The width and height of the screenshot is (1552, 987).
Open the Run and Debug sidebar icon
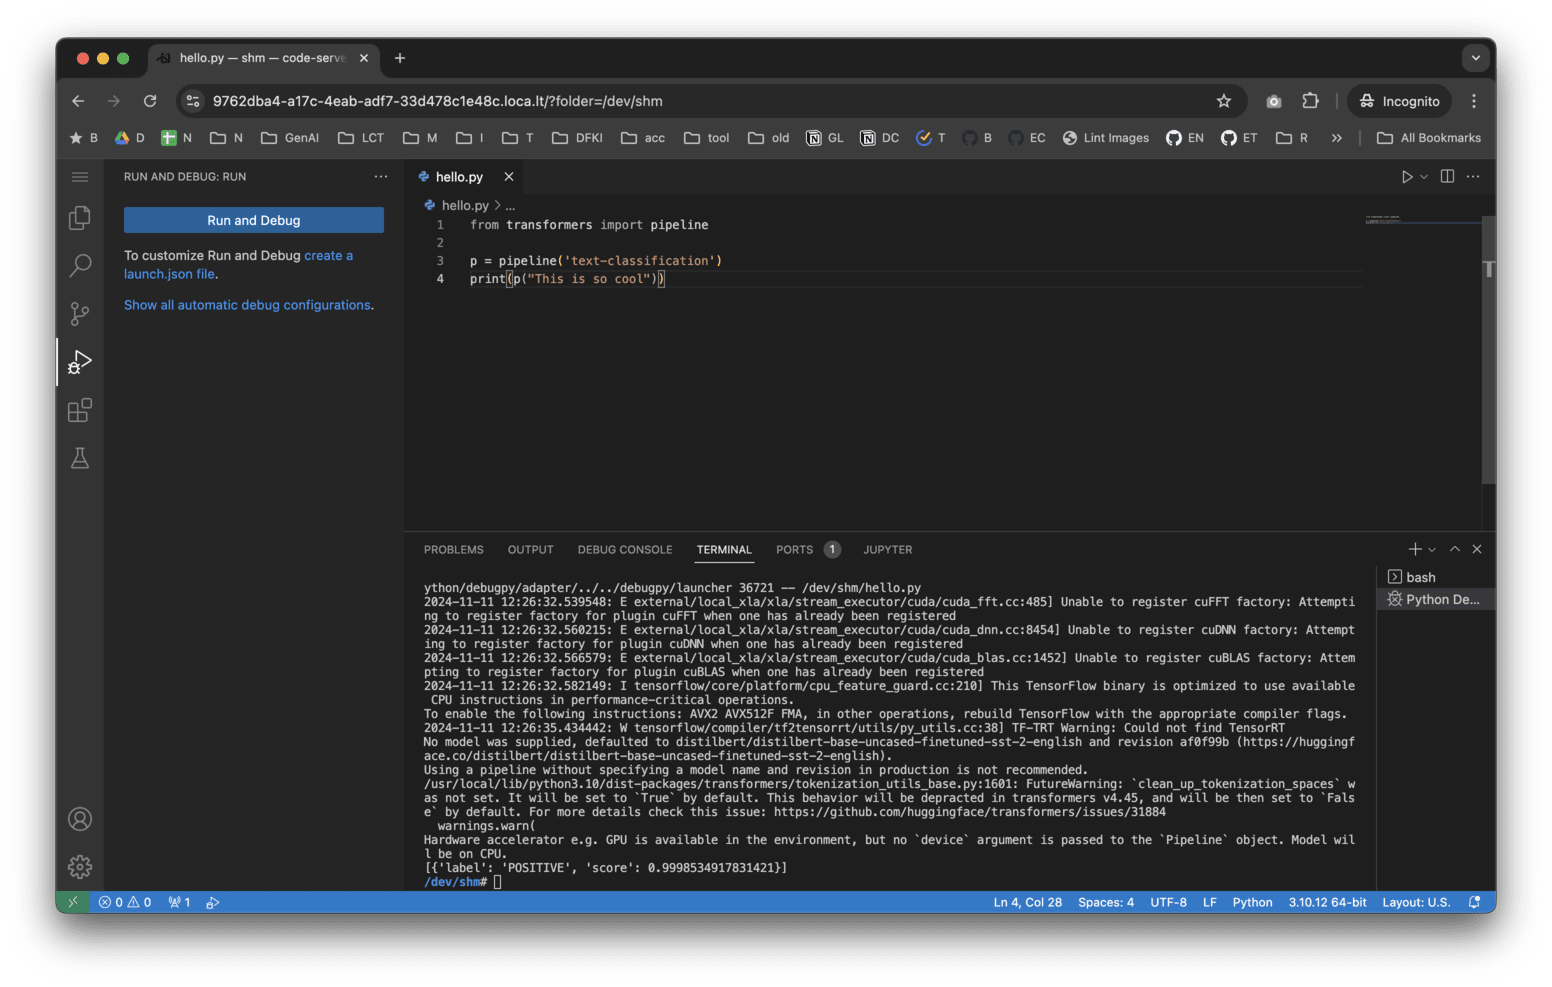(79, 362)
